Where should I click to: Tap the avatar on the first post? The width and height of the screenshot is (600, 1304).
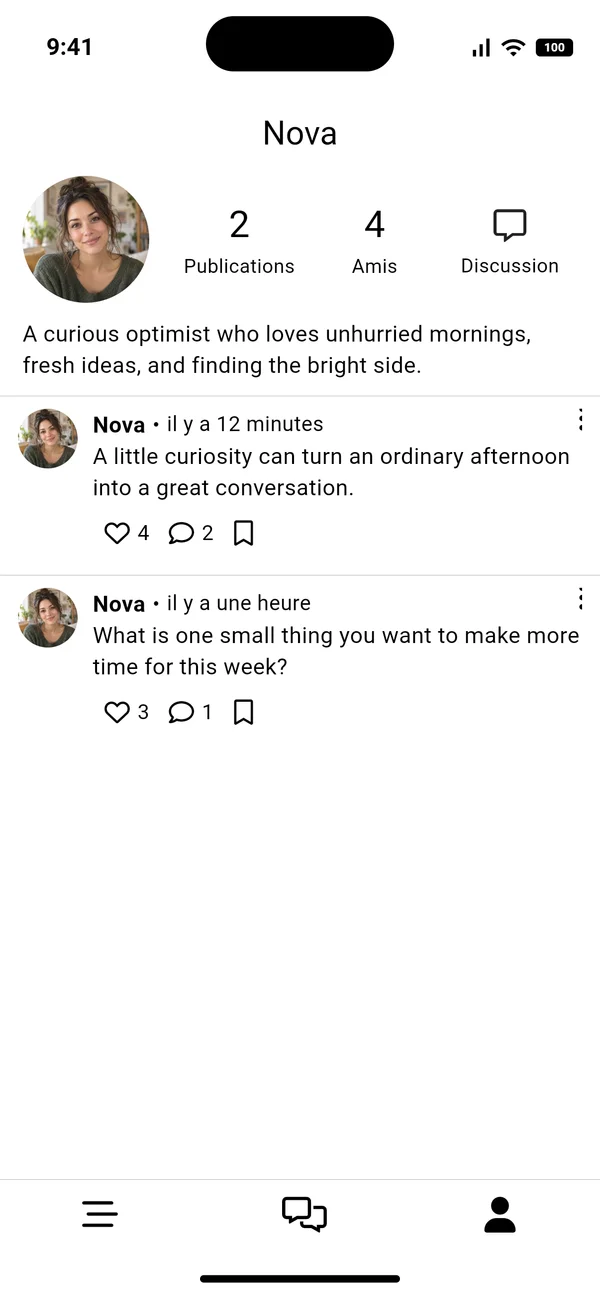(48, 438)
